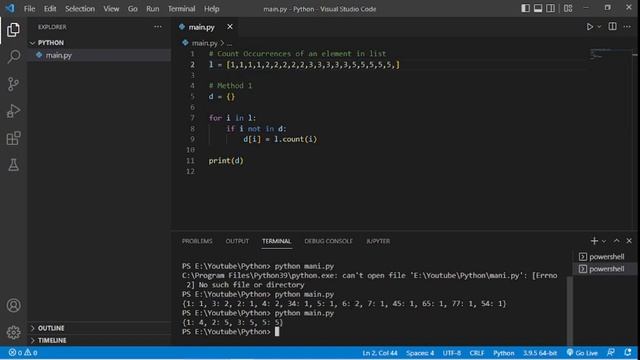Split the editor to the right
The image size is (640, 360).
click(613, 27)
